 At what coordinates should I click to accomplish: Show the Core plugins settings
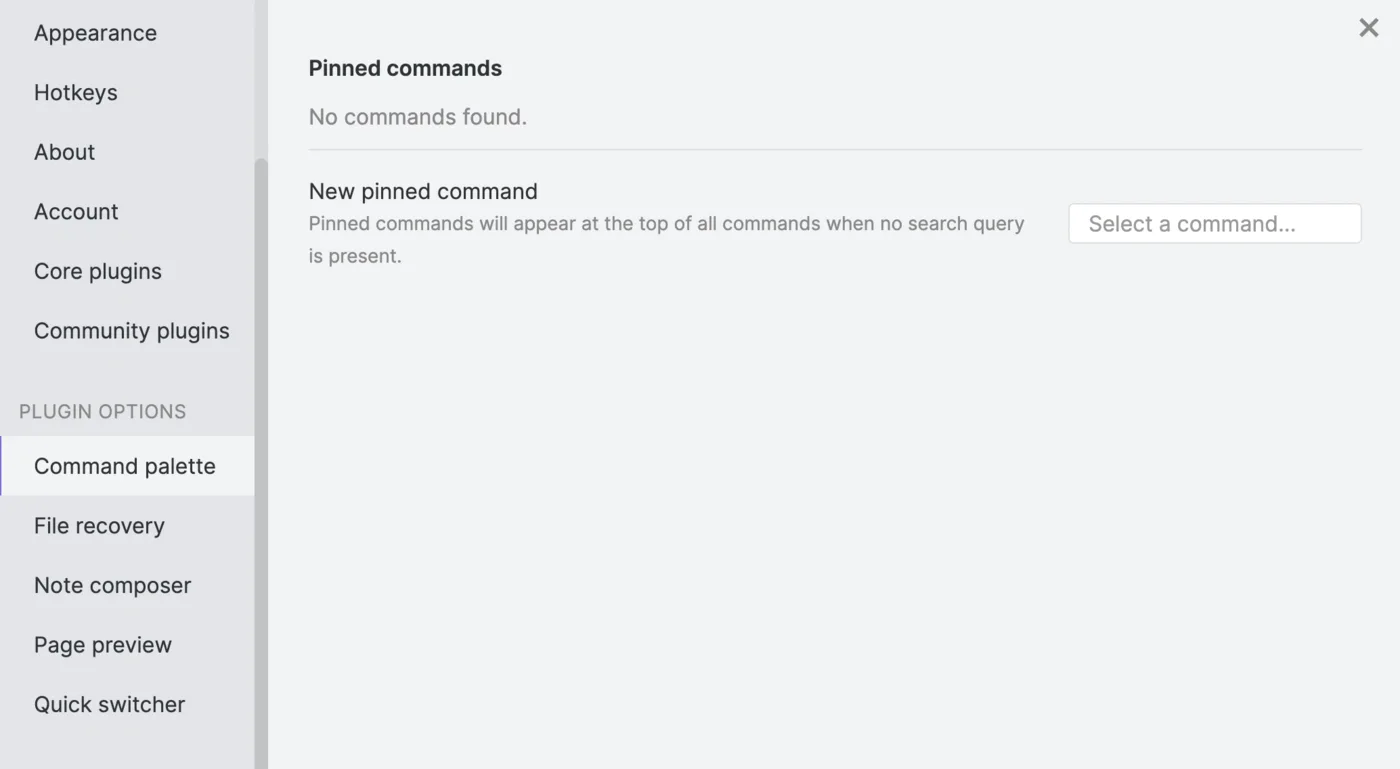pyautogui.click(x=98, y=271)
